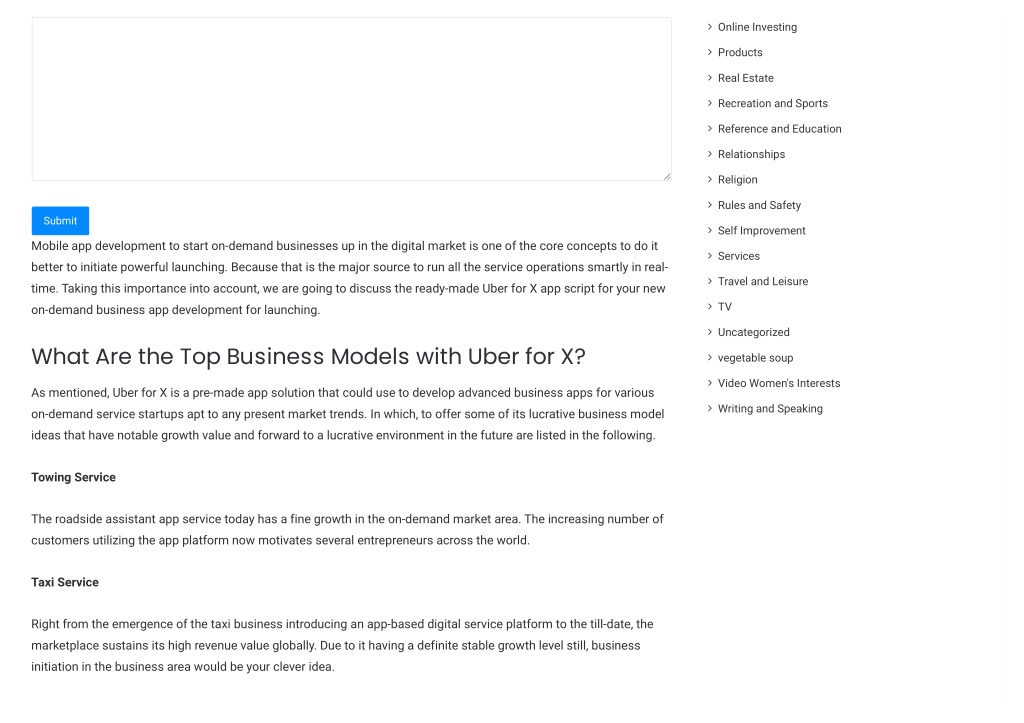
Task: Click the chevron icon beside Services
Action: click(710, 255)
